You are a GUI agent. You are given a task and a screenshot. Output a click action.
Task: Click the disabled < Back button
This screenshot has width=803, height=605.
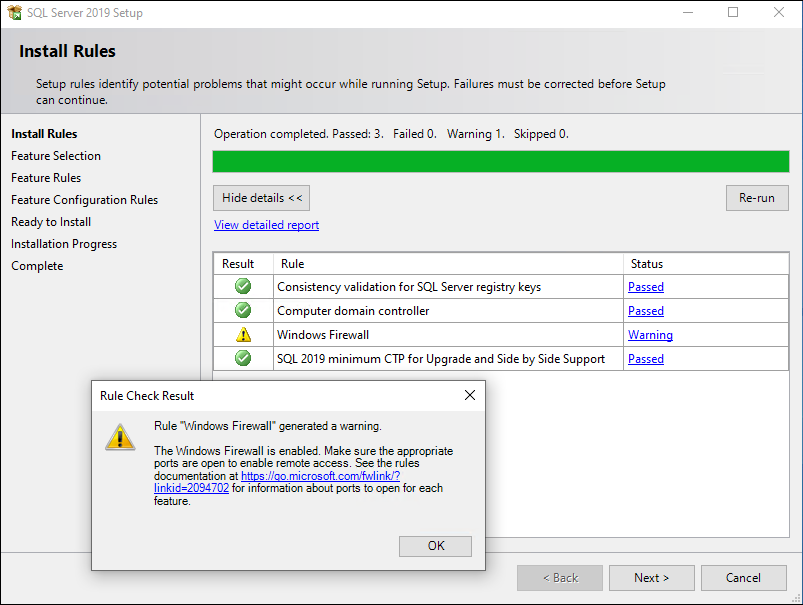tap(560, 578)
